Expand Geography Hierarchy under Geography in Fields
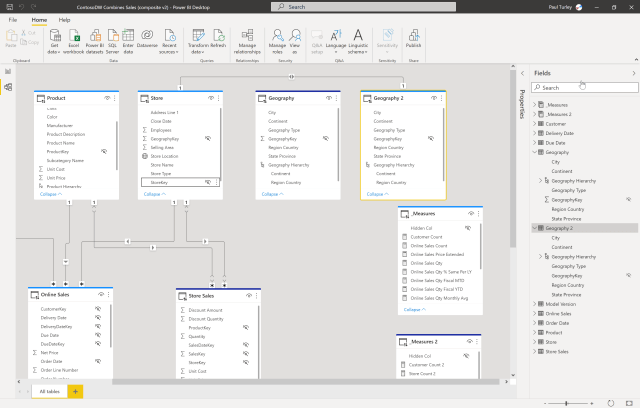This screenshot has width=640, height=408. [x=540, y=180]
